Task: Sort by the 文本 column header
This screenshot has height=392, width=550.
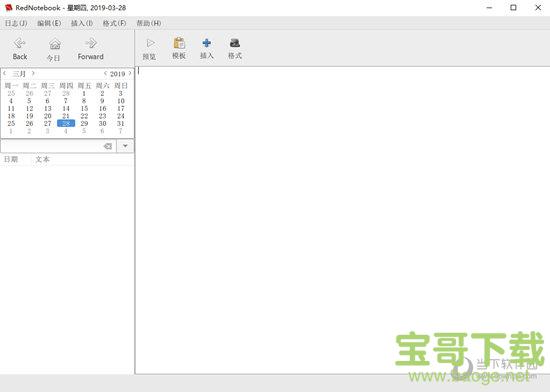Action: [42, 159]
